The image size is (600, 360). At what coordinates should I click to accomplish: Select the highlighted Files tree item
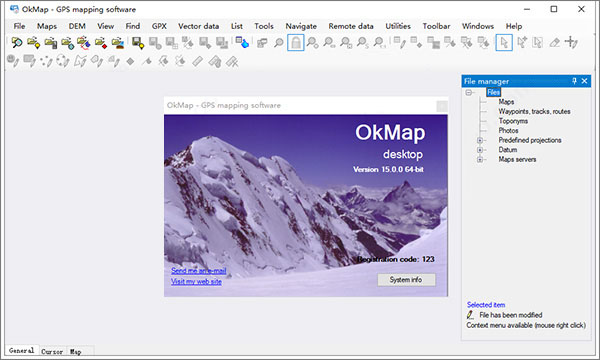[493, 92]
